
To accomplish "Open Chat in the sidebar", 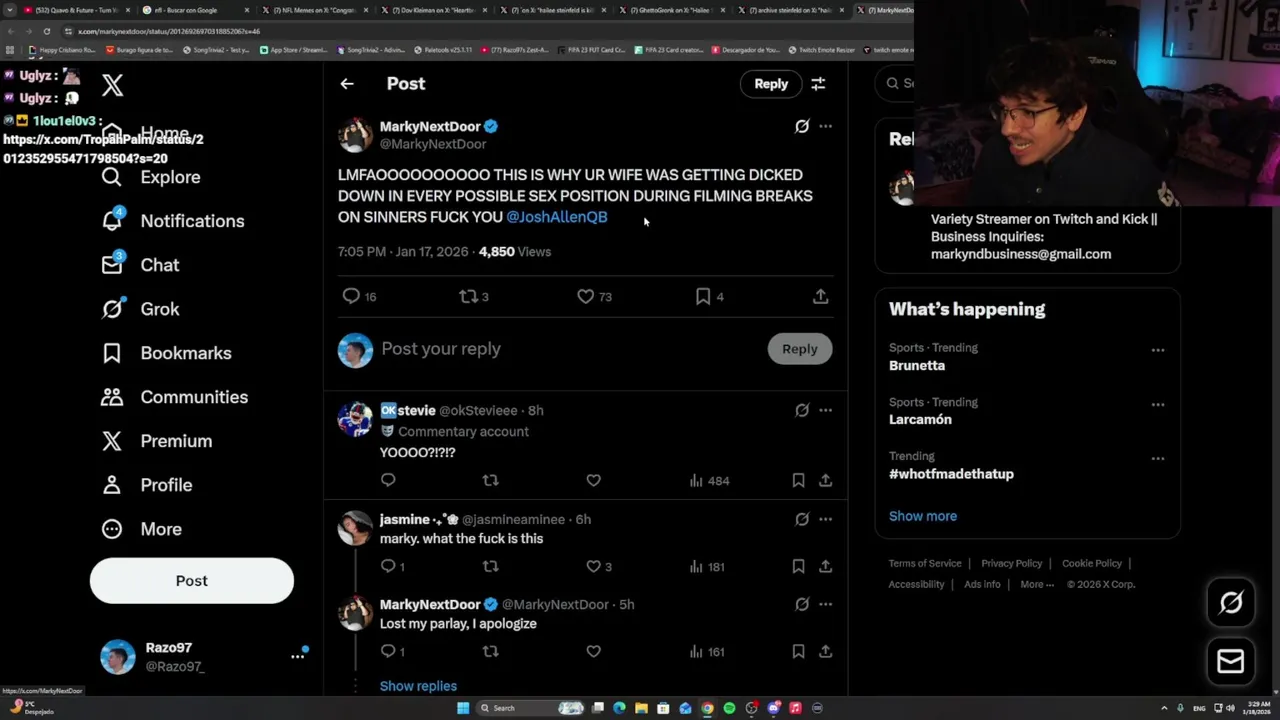I will click(x=140, y=265).
